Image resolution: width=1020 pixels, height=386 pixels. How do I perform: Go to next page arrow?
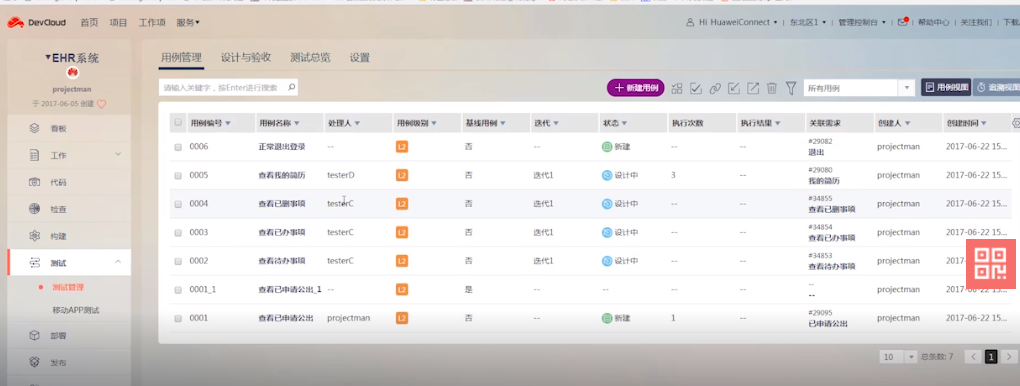(x=1009, y=357)
